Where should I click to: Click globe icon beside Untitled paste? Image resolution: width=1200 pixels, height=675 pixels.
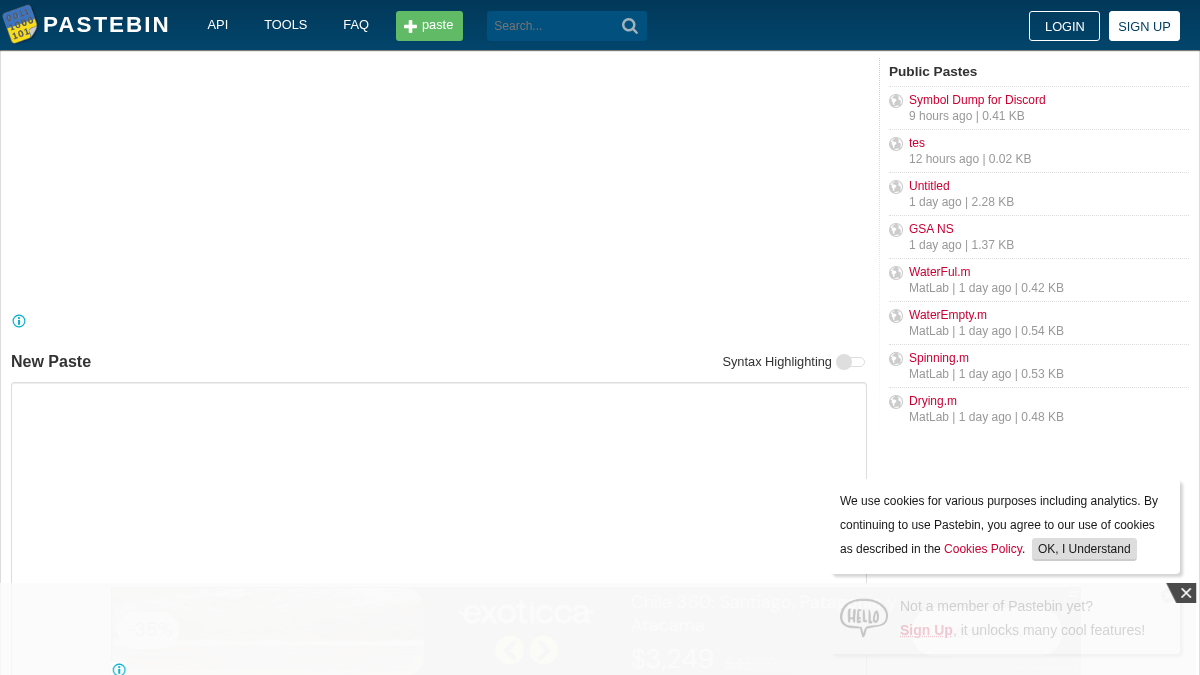point(896,187)
